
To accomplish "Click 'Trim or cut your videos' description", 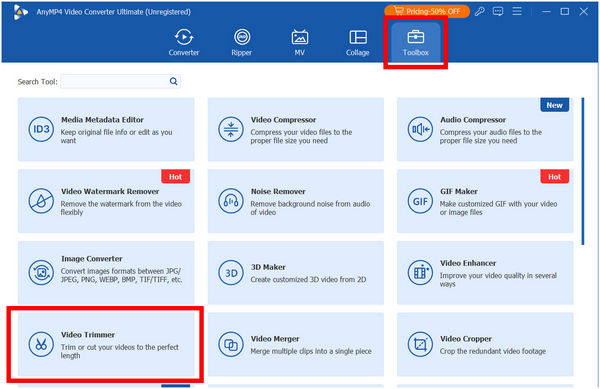I will click(x=119, y=351).
